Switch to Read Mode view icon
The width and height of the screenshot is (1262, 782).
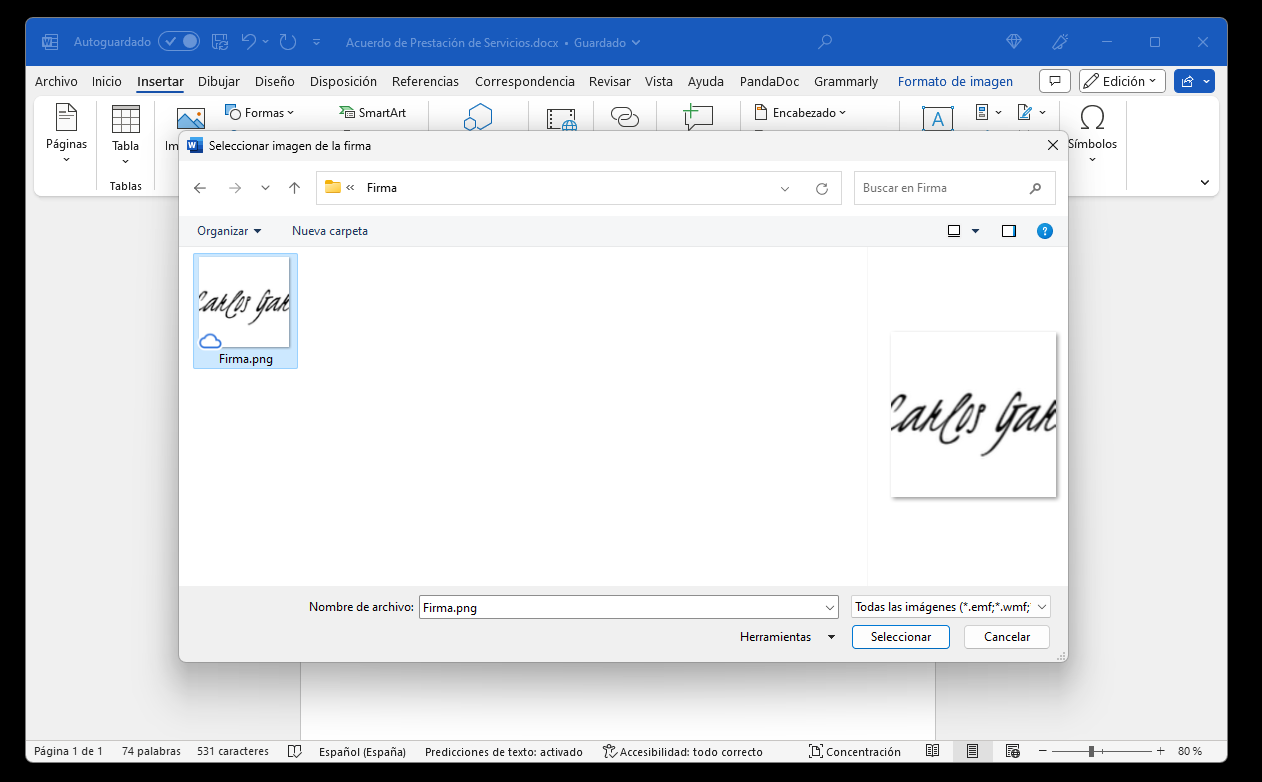click(932, 751)
